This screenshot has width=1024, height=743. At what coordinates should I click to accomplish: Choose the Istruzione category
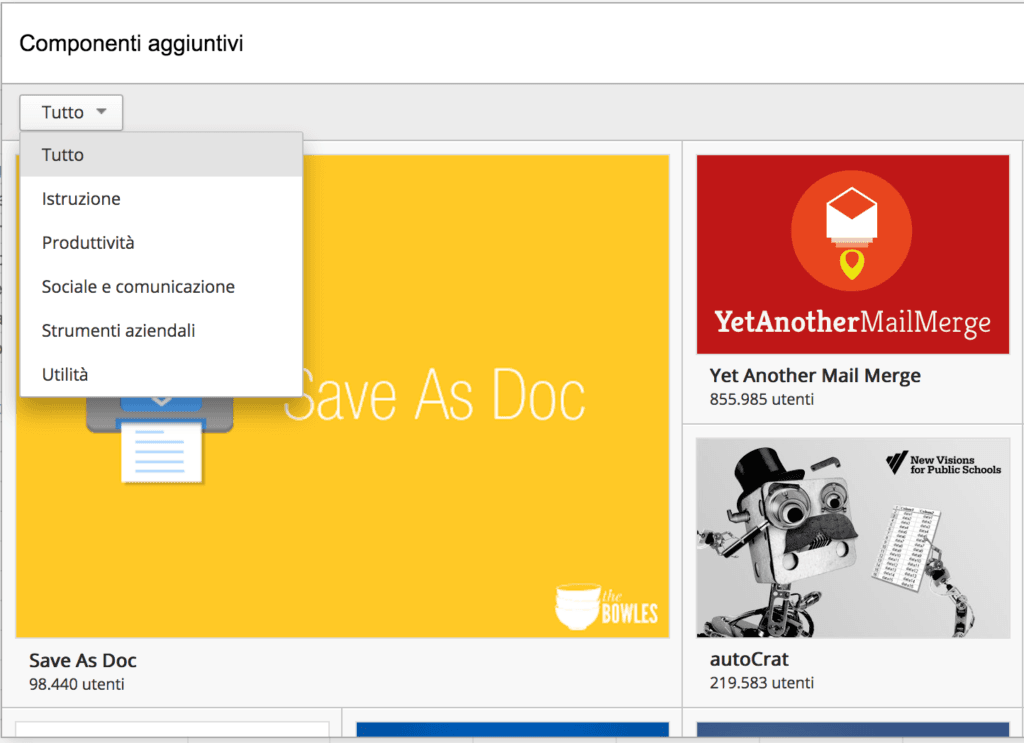161,198
